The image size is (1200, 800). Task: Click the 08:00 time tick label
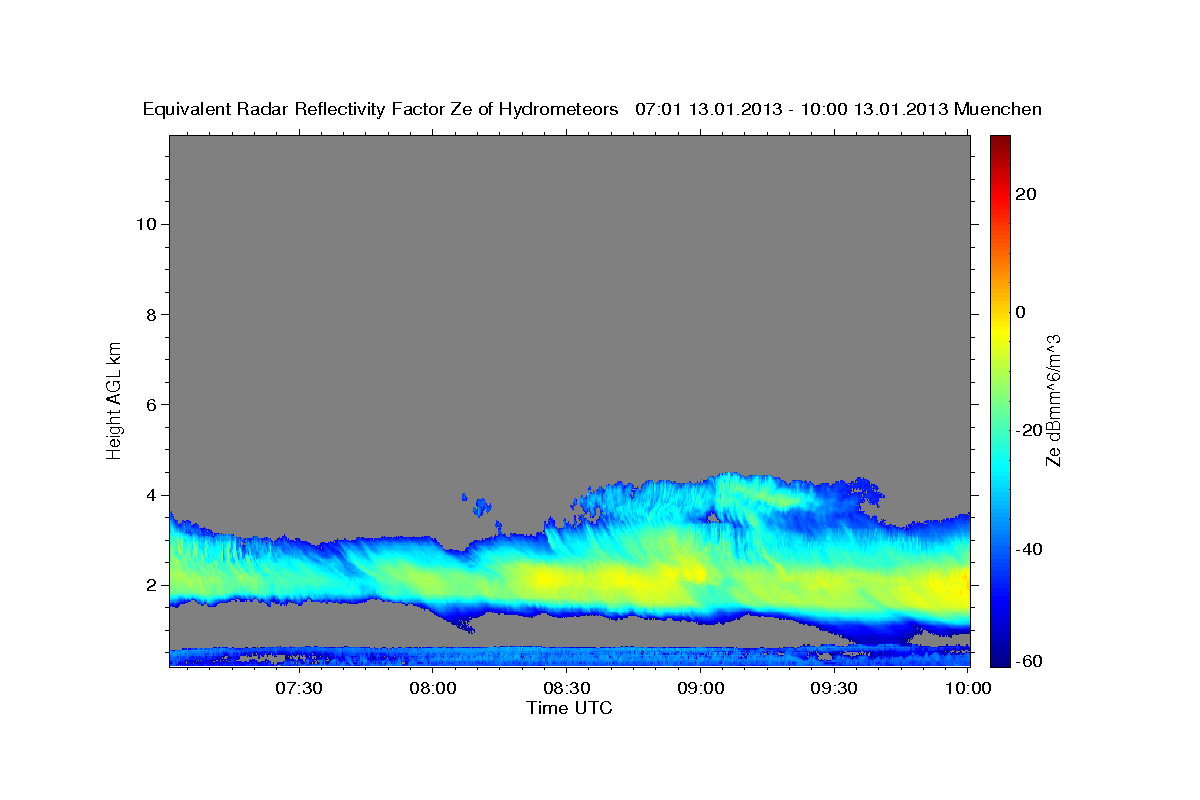(432, 688)
